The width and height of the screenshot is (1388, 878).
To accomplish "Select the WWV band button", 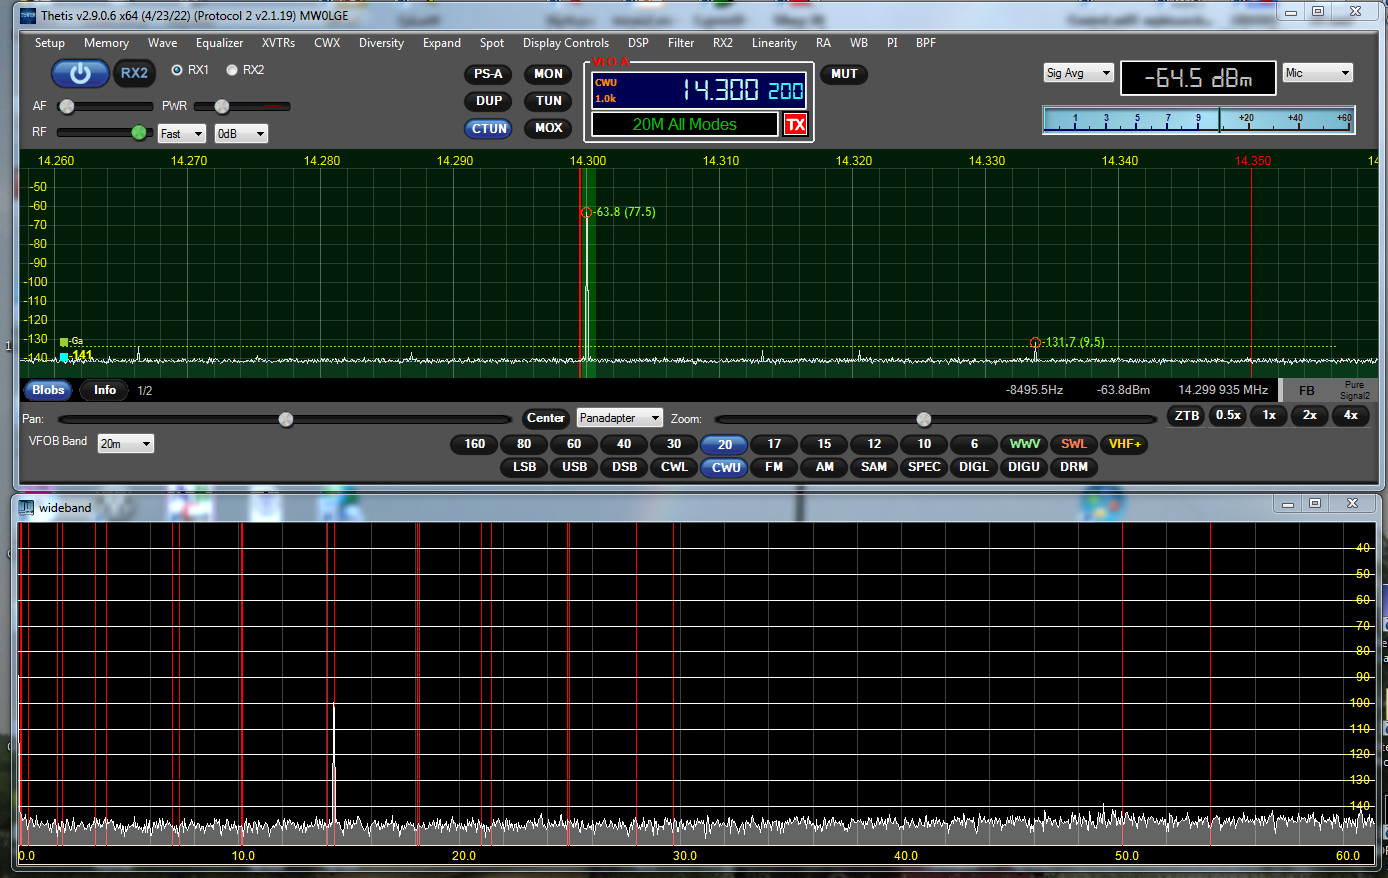I will point(1024,444).
